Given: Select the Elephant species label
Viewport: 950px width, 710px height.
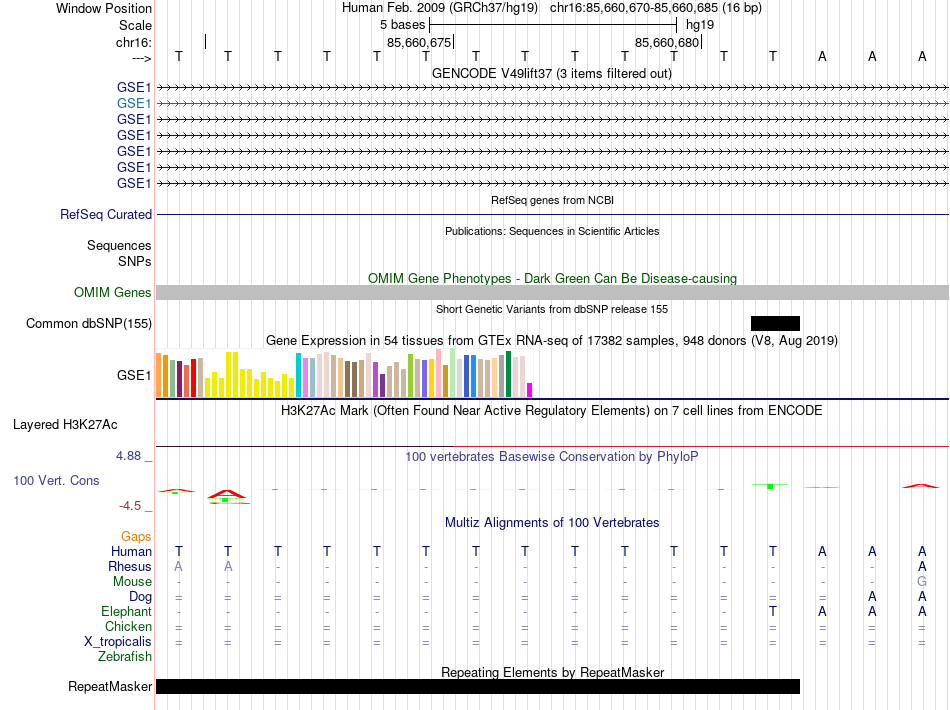Looking at the screenshot, I should 126,611.
